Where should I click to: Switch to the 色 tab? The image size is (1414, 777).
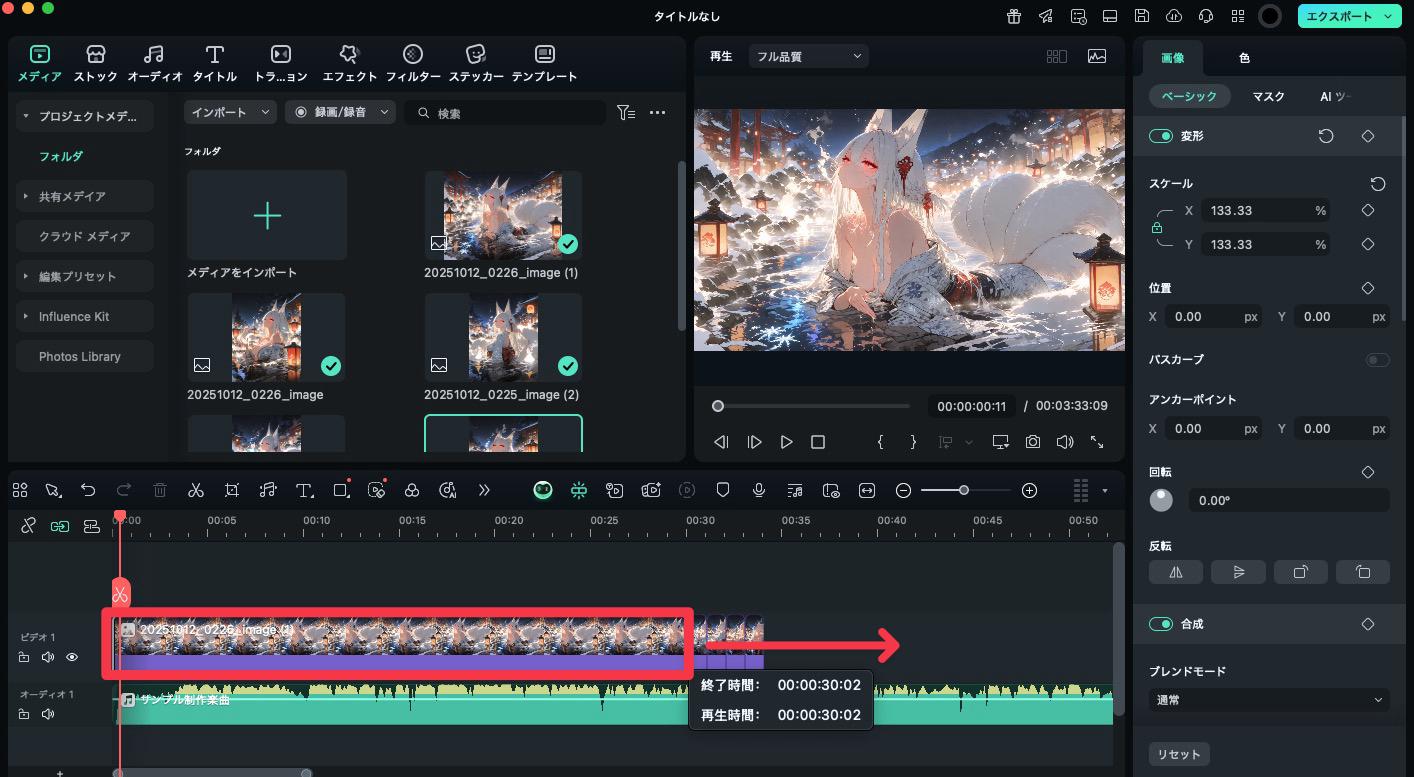point(1243,57)
